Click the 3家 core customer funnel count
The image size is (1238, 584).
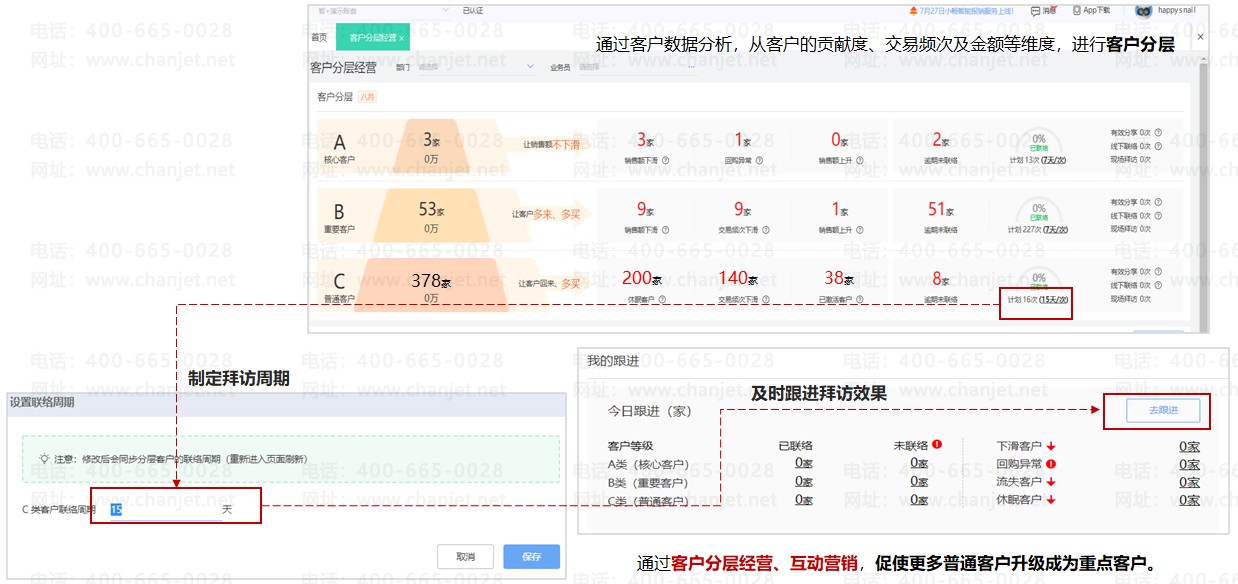coord(432,140)
